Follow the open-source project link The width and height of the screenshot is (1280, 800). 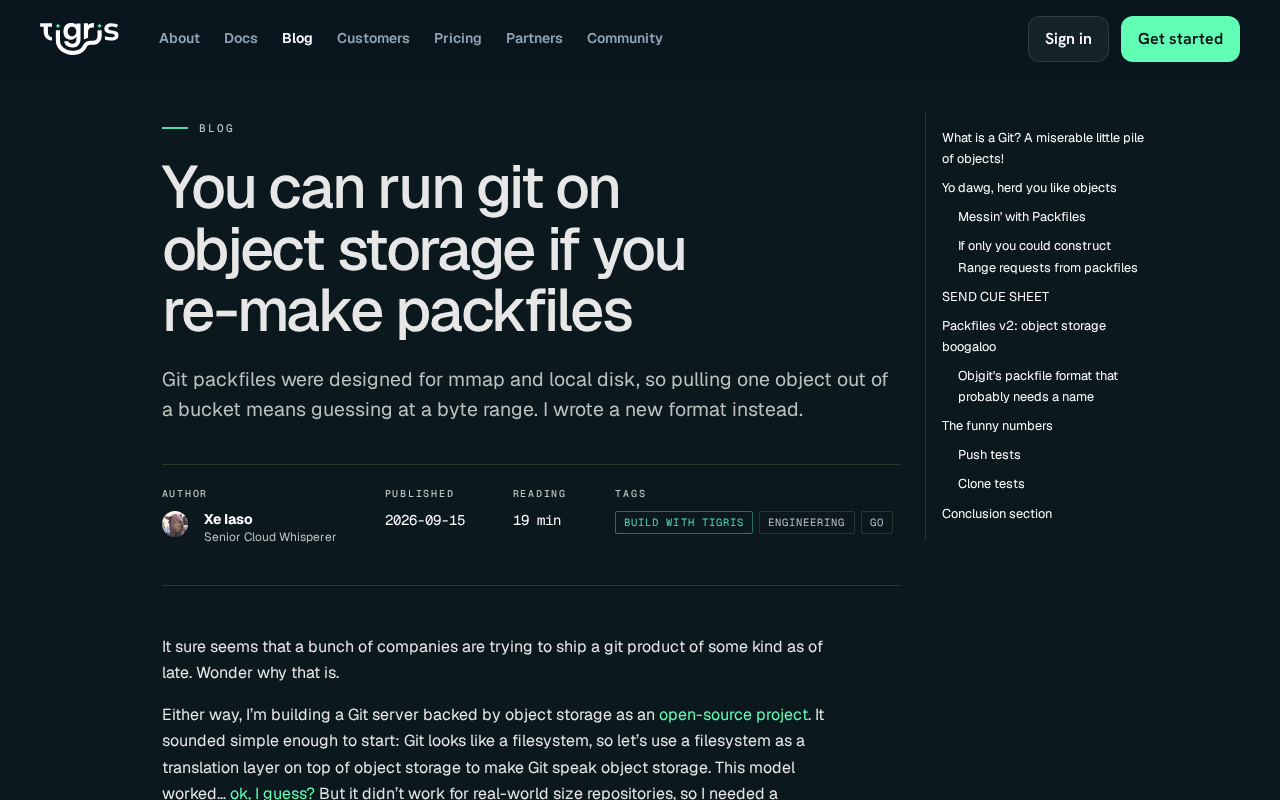tap(733, 714)
